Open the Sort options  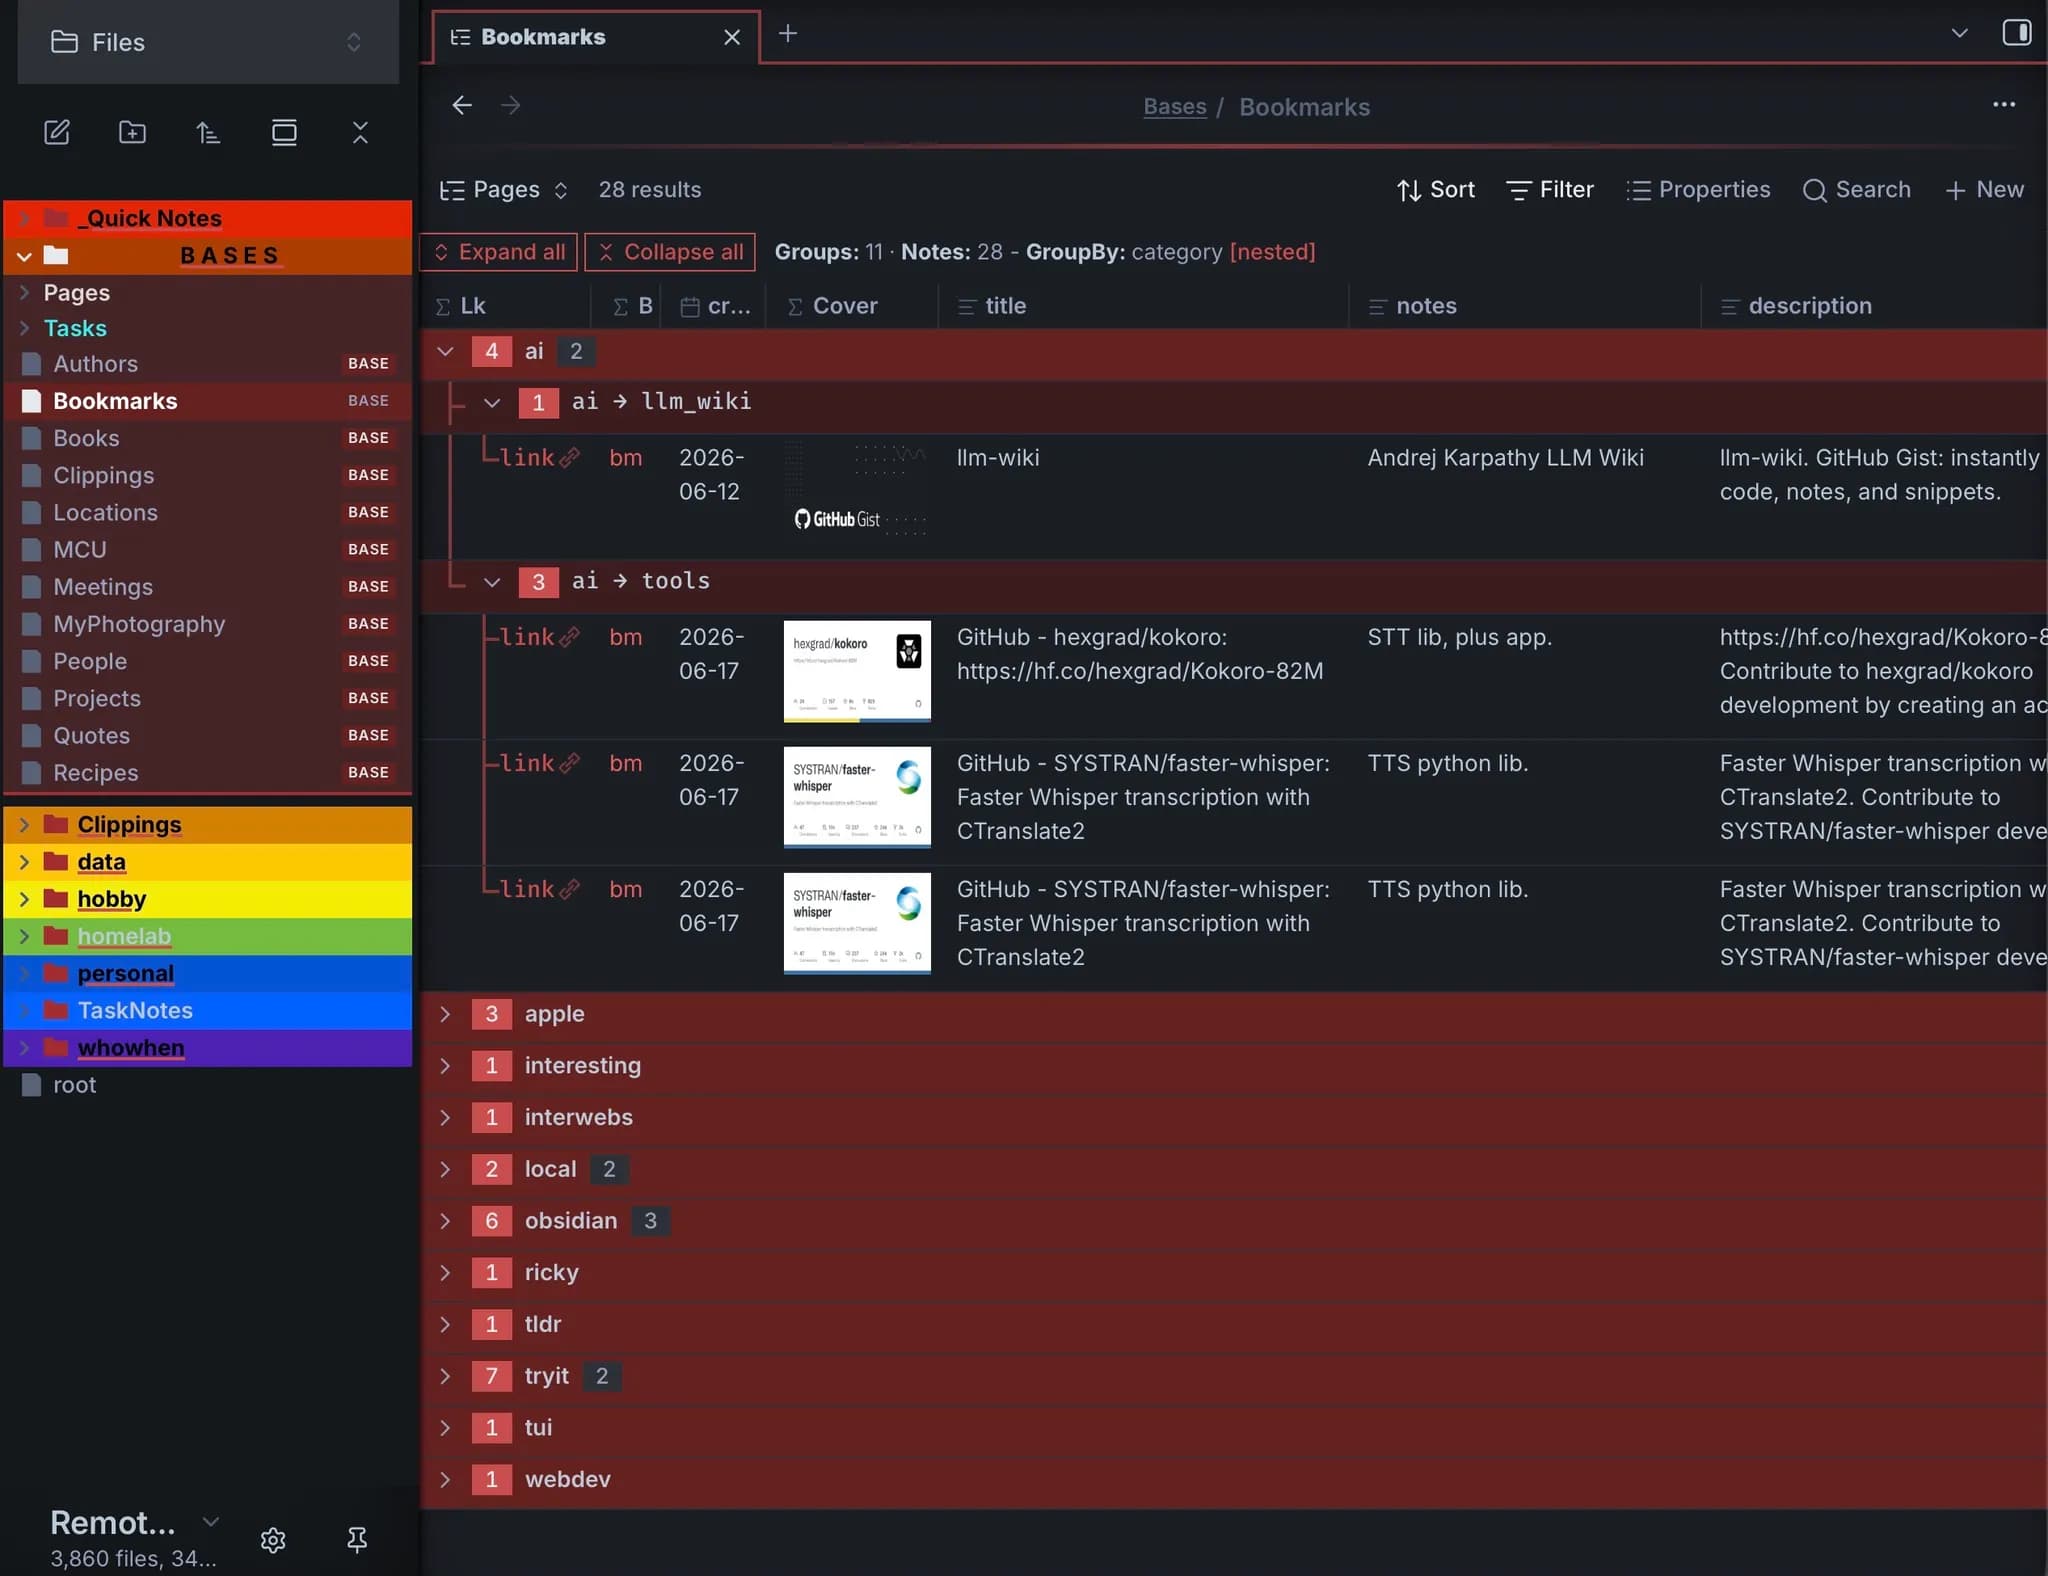tap(1435, 190)
